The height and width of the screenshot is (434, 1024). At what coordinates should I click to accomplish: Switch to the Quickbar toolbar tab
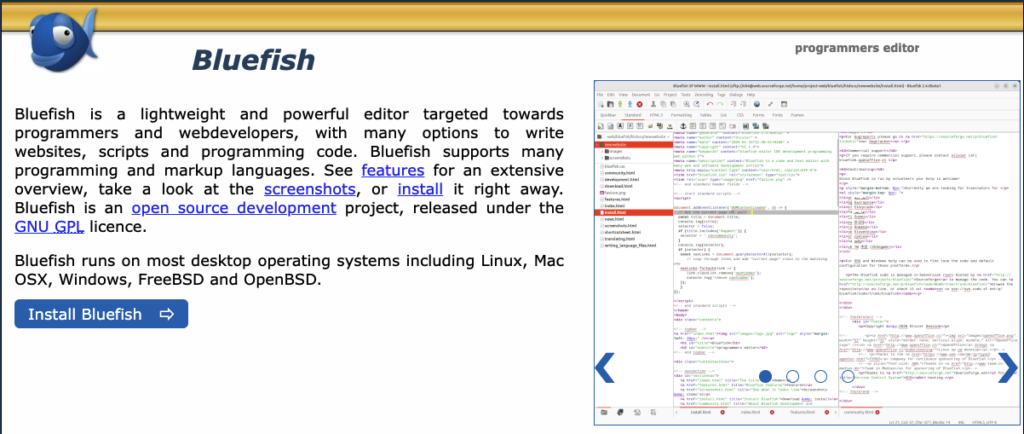pyautogui.click(x=608, y=115)
